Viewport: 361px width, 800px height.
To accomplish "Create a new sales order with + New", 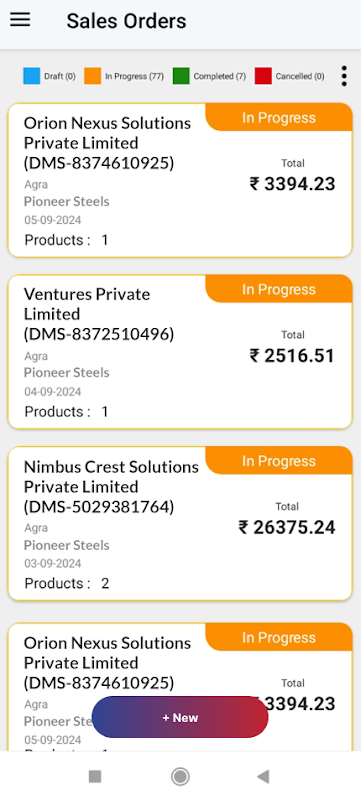I will click(x=180, y=717).
